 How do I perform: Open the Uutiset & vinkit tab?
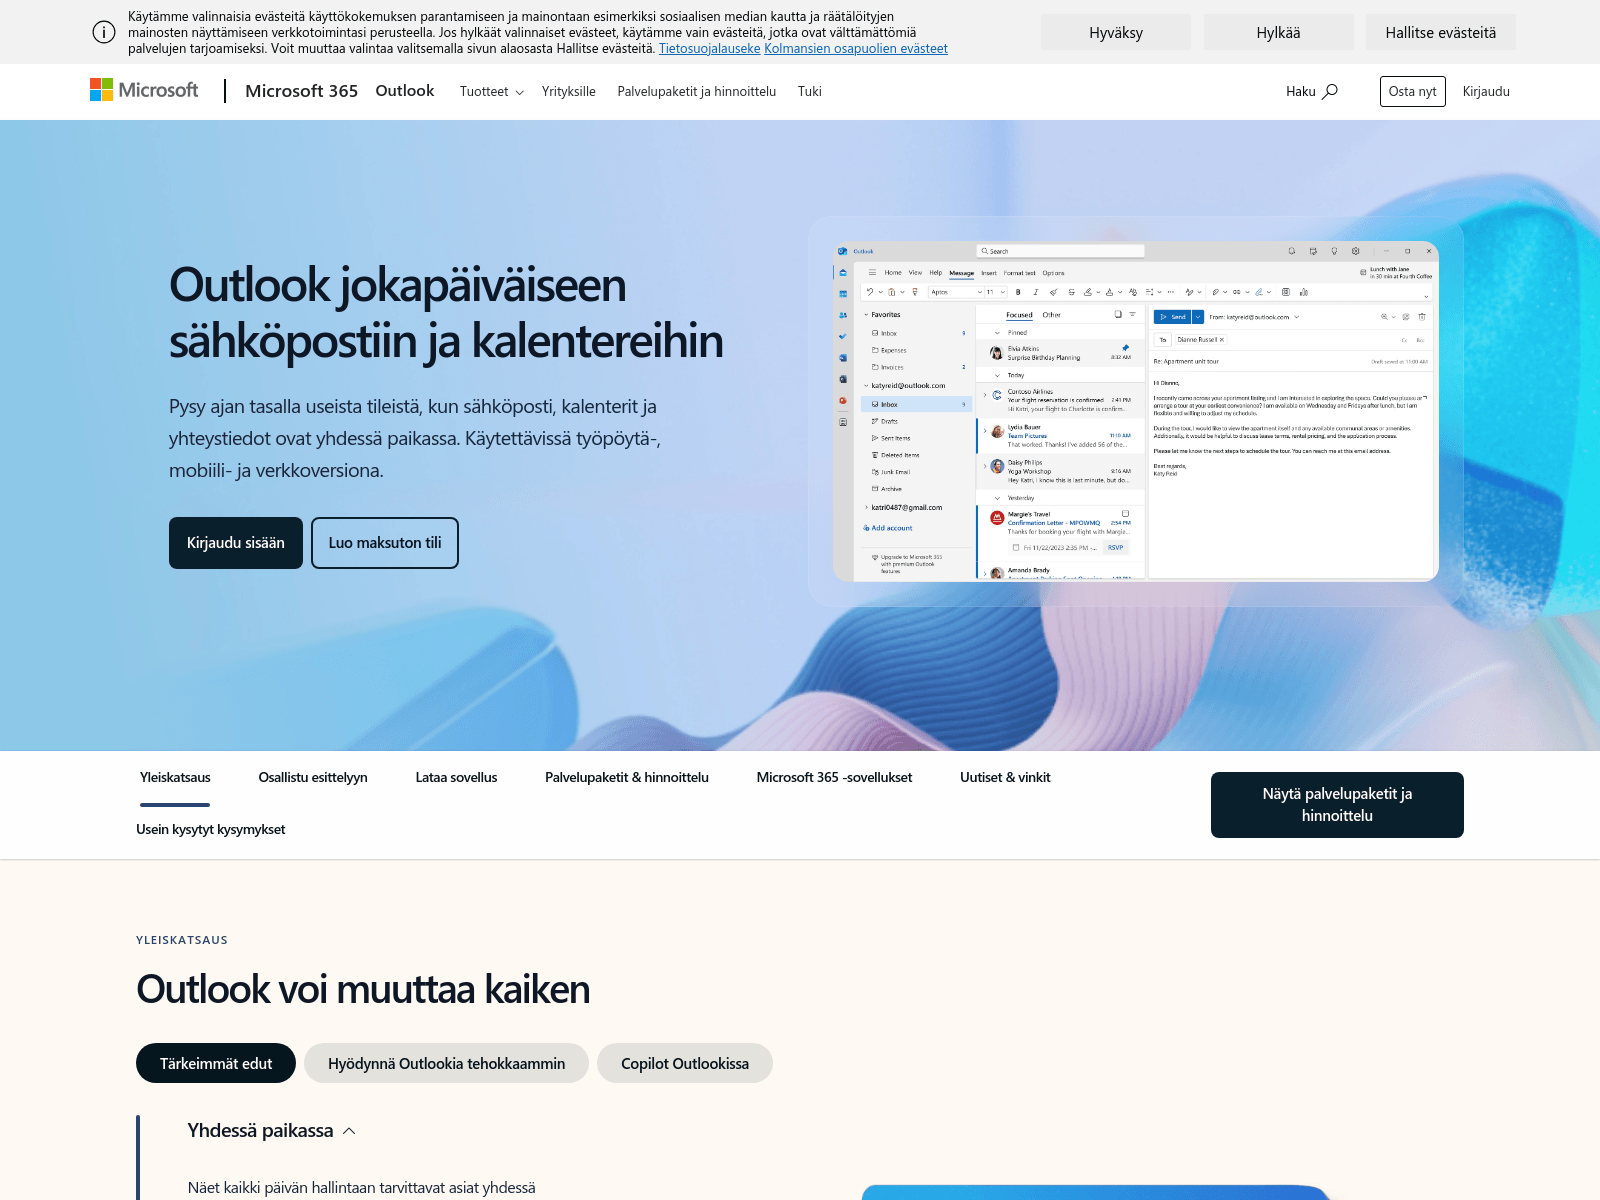click(1005, 778)
